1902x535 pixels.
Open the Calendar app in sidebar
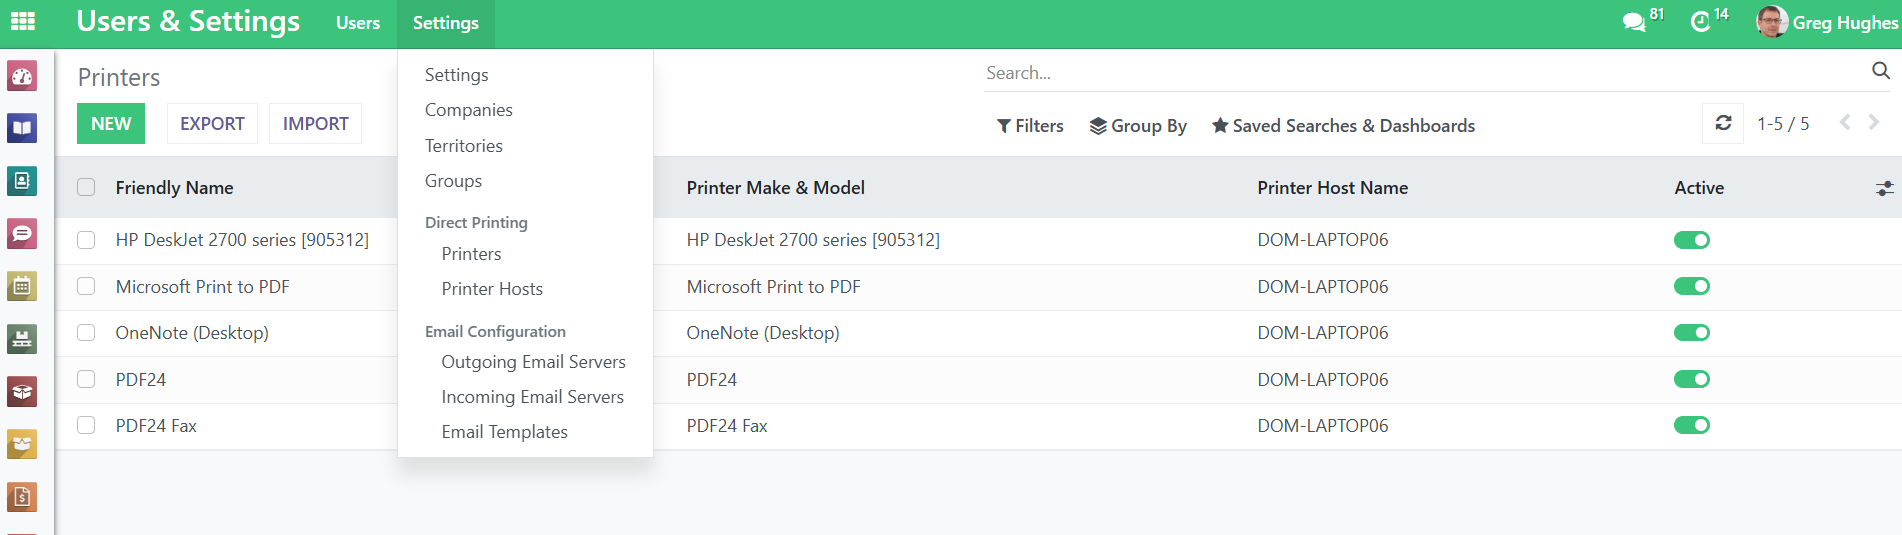[x=22, y=286]
